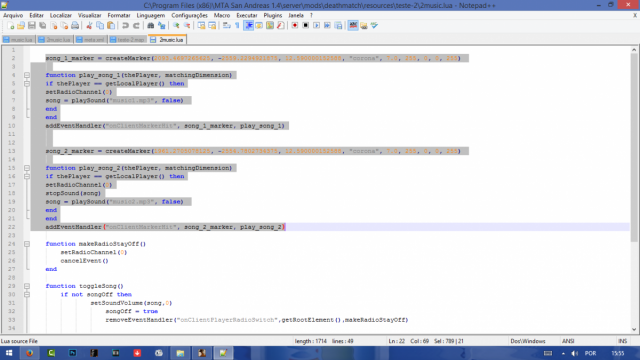
Task: Open Find with the binoculars icon
Action: (x=151, y=26)
